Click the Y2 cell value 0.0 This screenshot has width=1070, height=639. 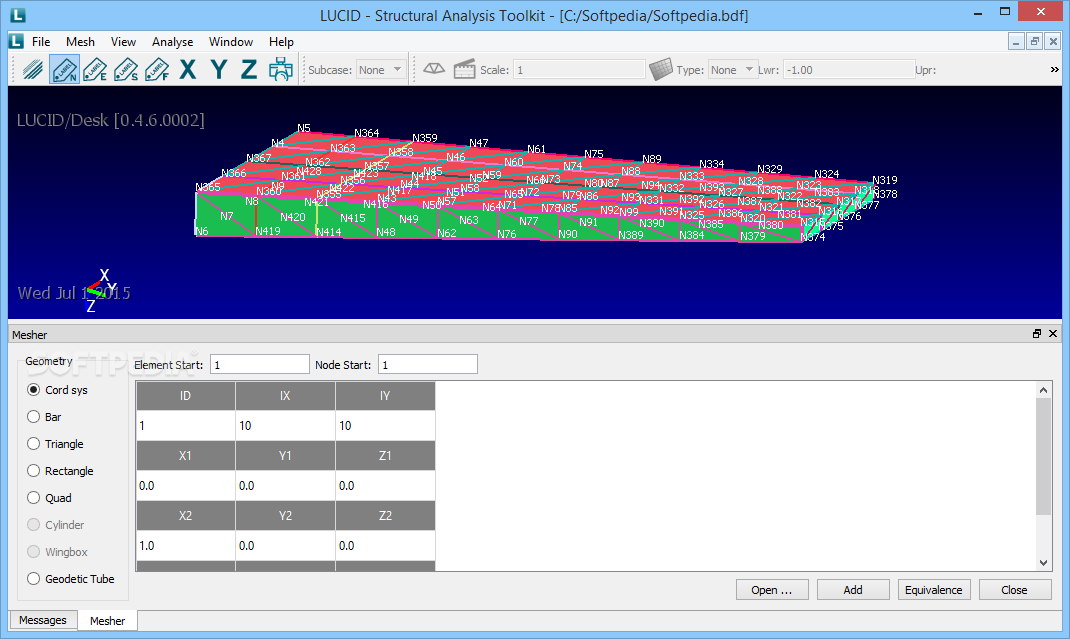tap(285, 545)
